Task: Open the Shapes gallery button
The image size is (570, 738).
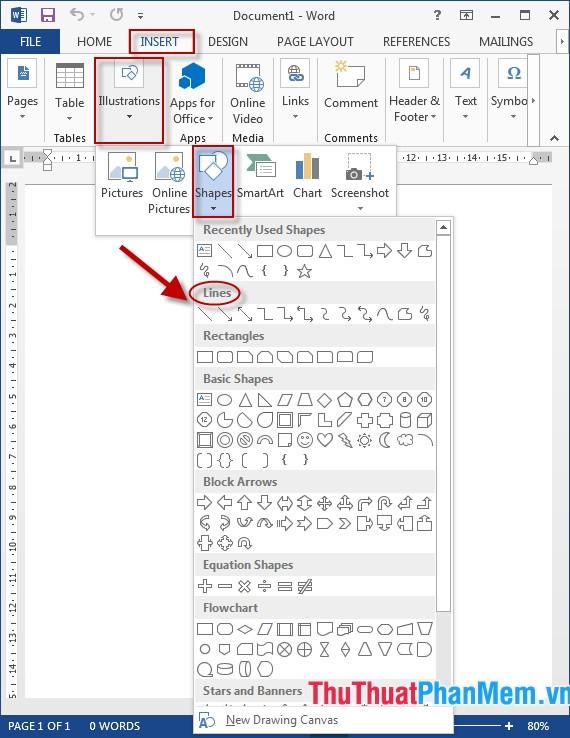Action: pos(213,181)
